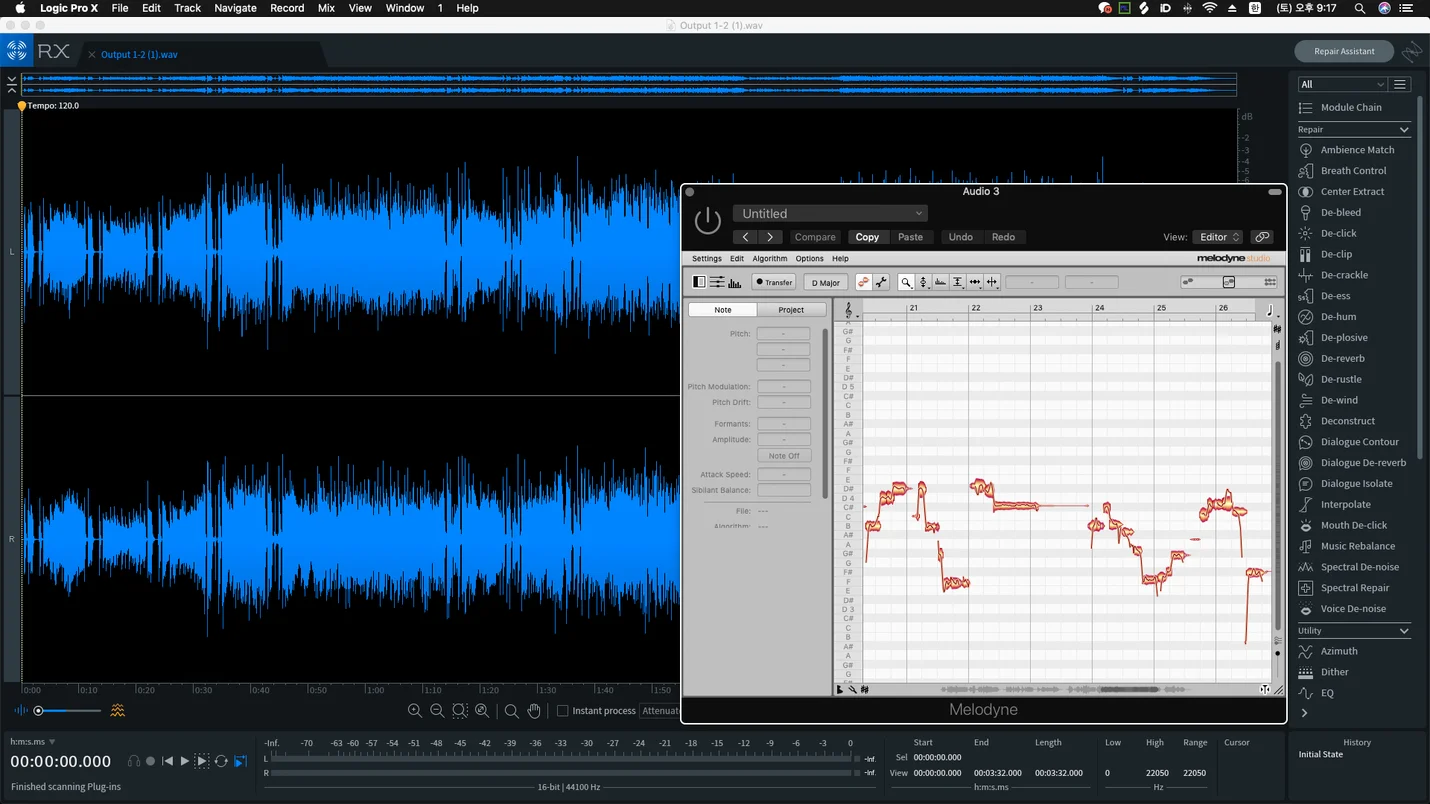The height and width of the screenshot is (804, 1430).
Task: Toggle loop playback in transport
Action: coord(221,762)
